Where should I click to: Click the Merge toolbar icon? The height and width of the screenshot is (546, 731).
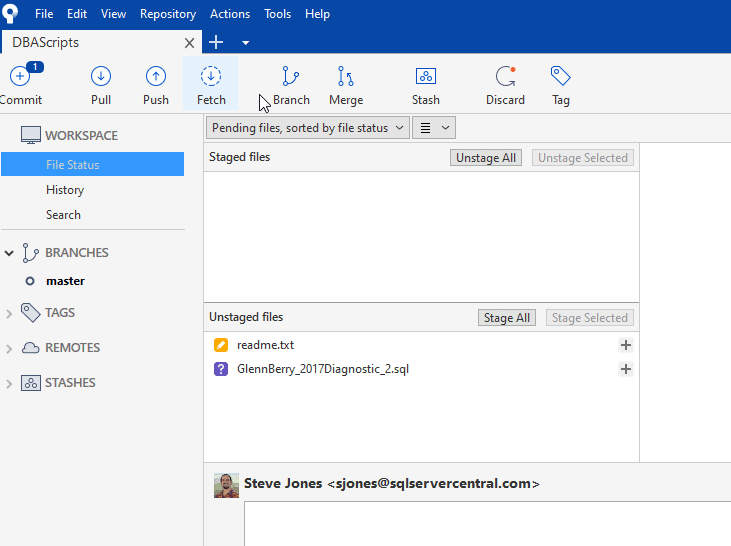[346, 78]
